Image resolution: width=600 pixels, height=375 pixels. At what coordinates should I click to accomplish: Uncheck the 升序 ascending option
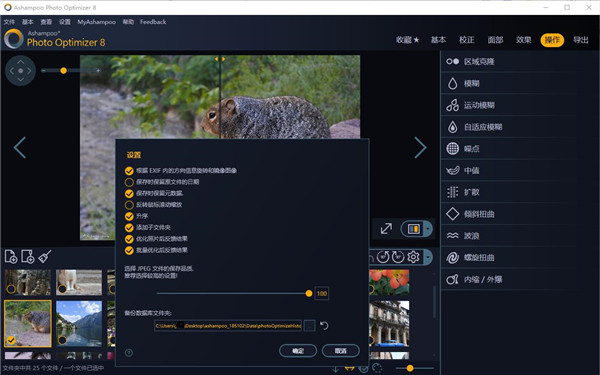pyautogui.click(x=129, y=216)
